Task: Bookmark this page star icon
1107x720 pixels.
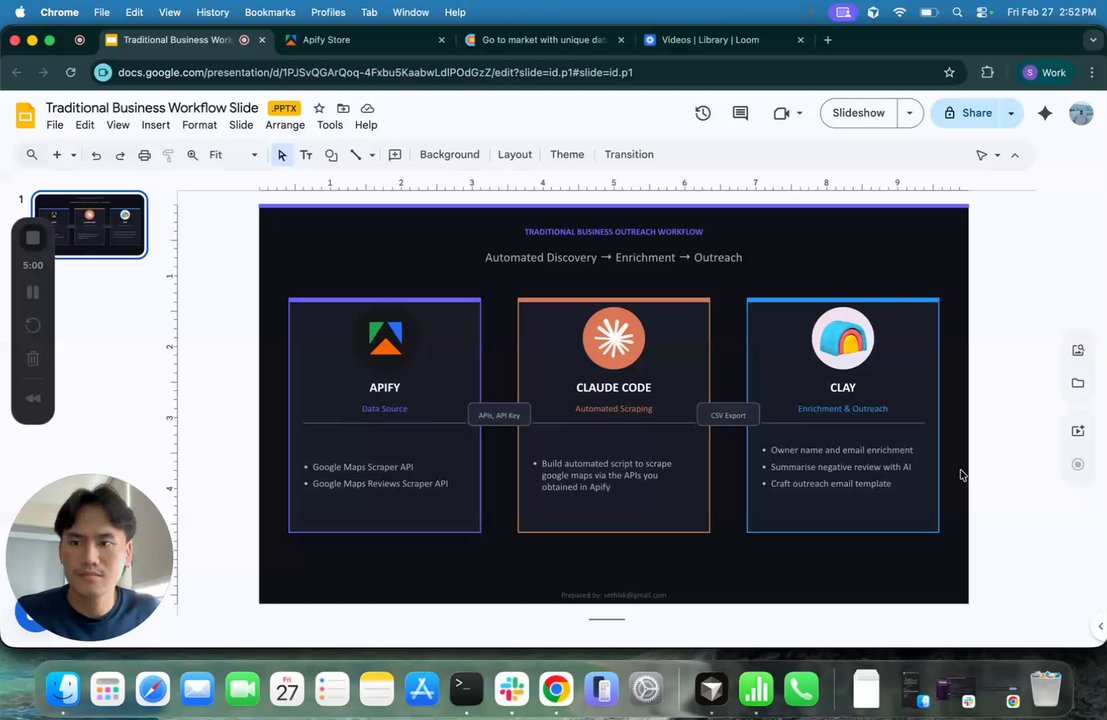Action: [949, 72]
